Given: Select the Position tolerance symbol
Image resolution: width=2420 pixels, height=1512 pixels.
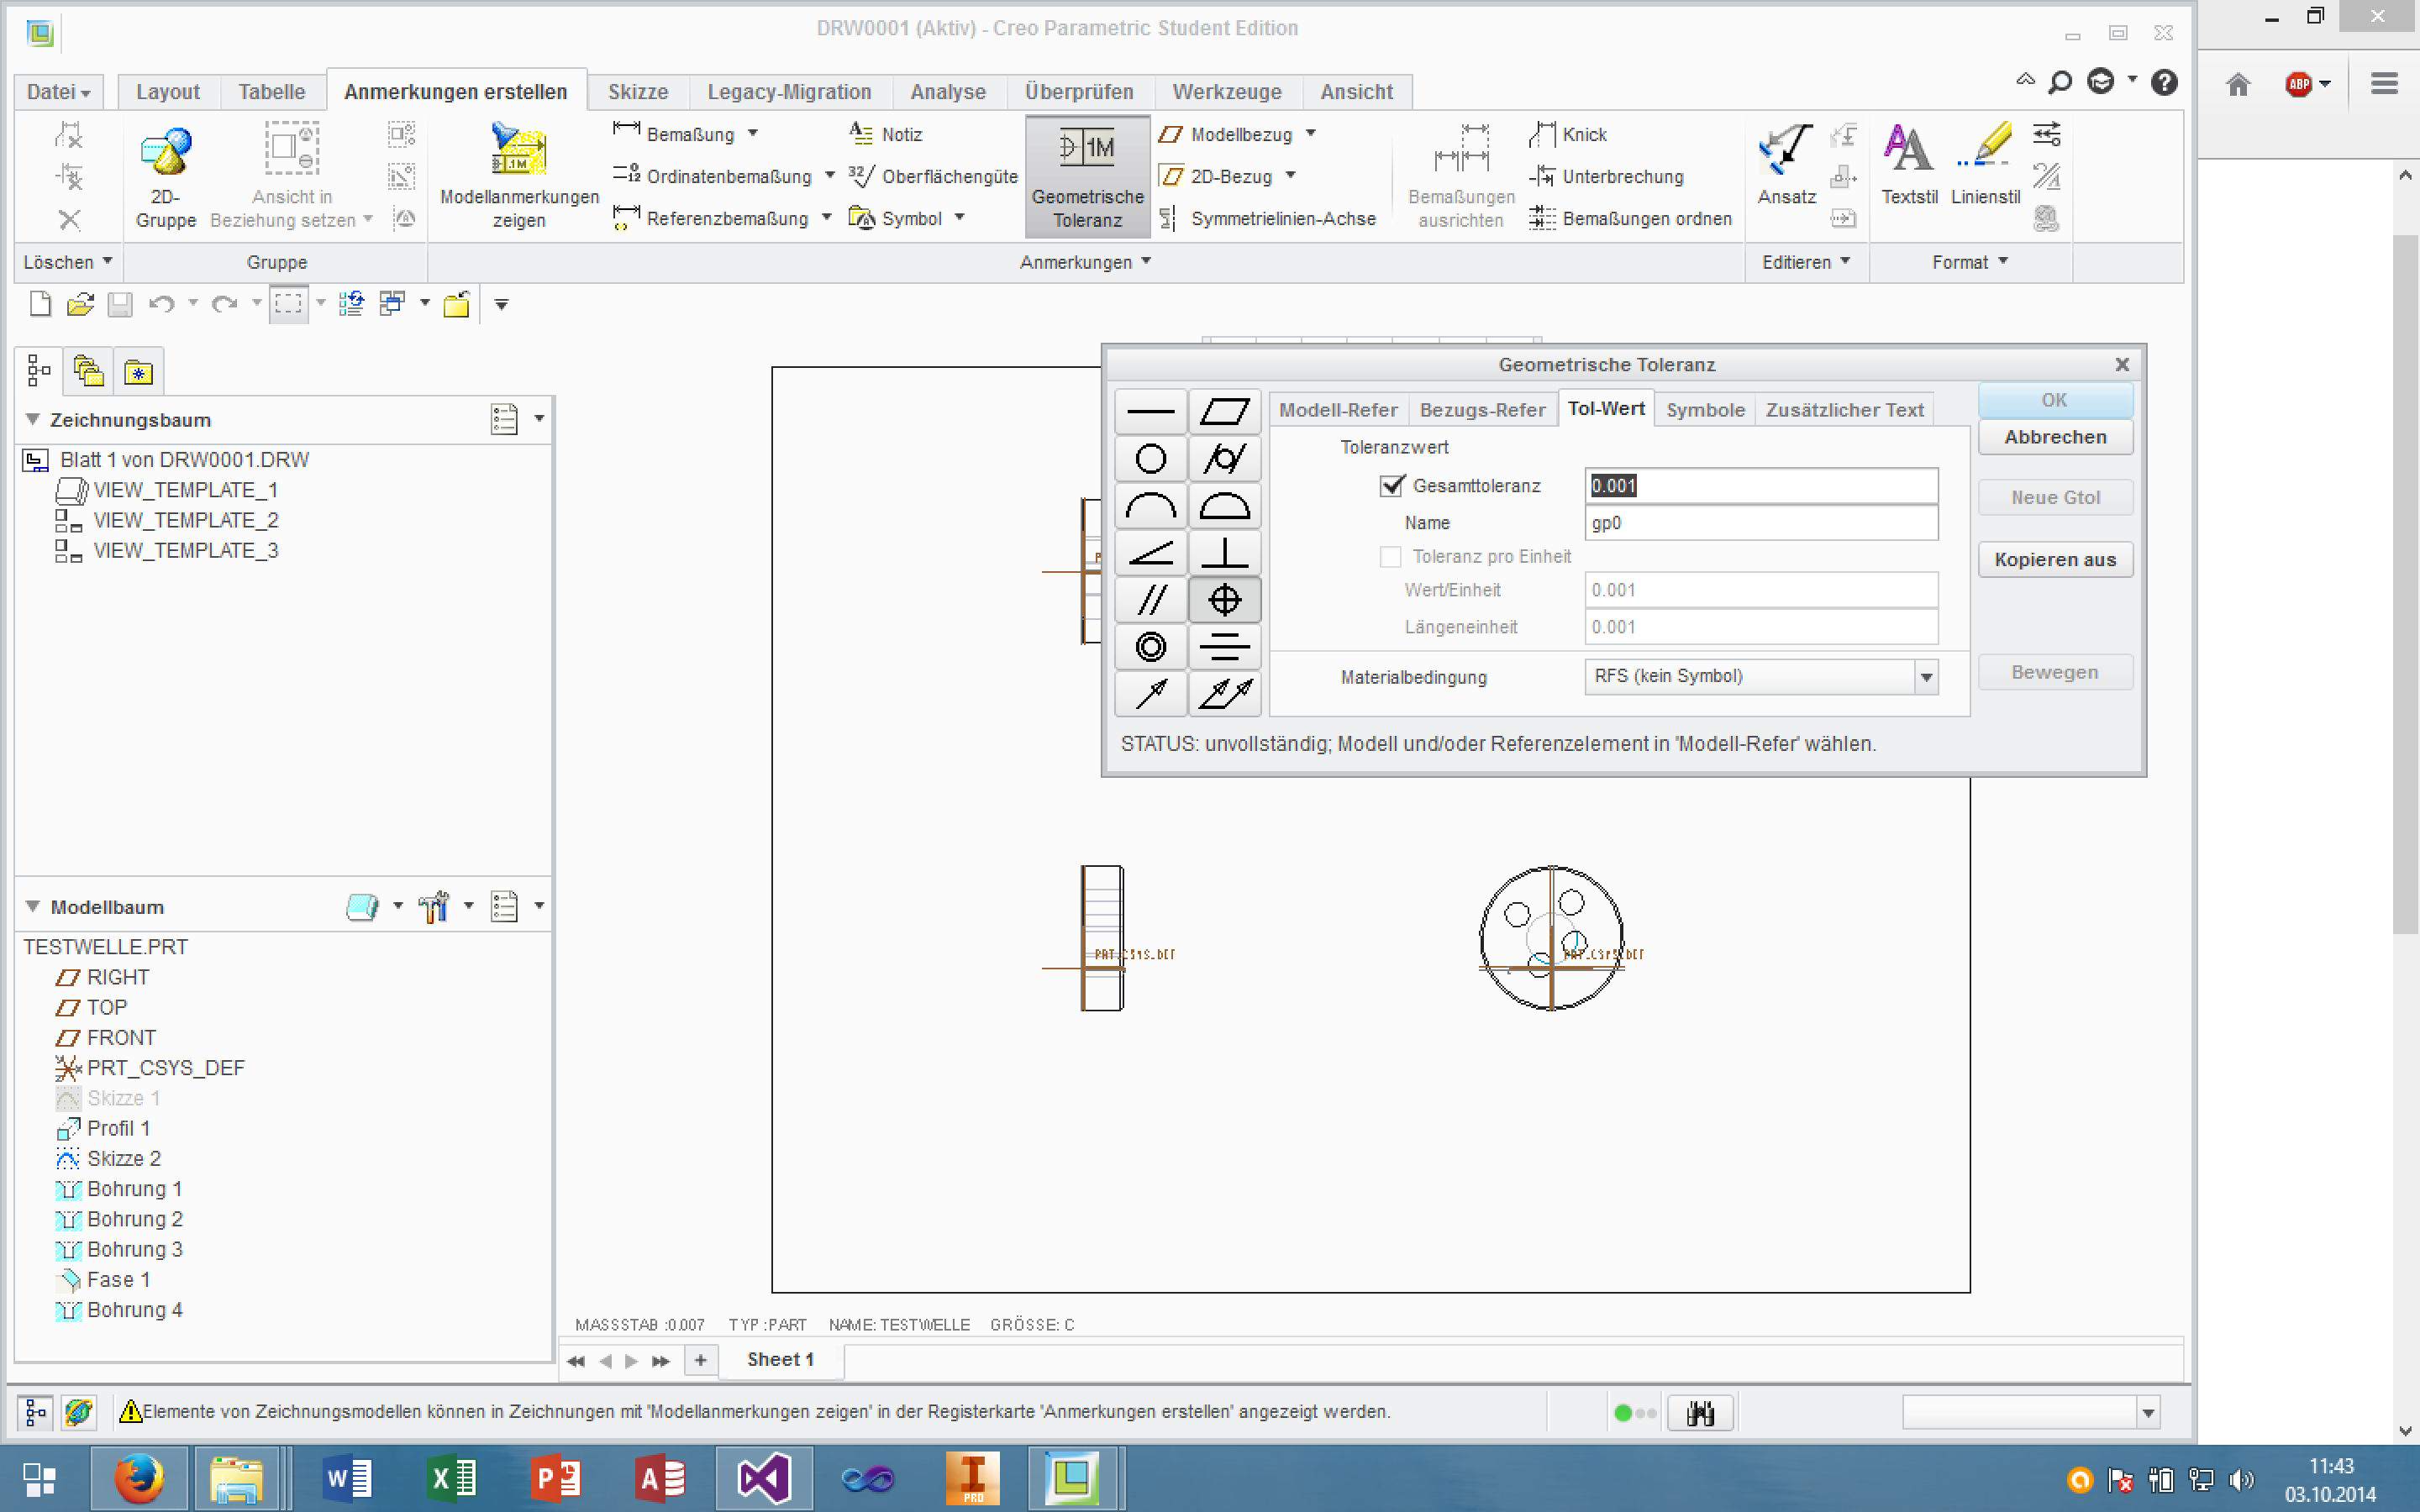Looking at the screenshot, I should [1224, 600].
